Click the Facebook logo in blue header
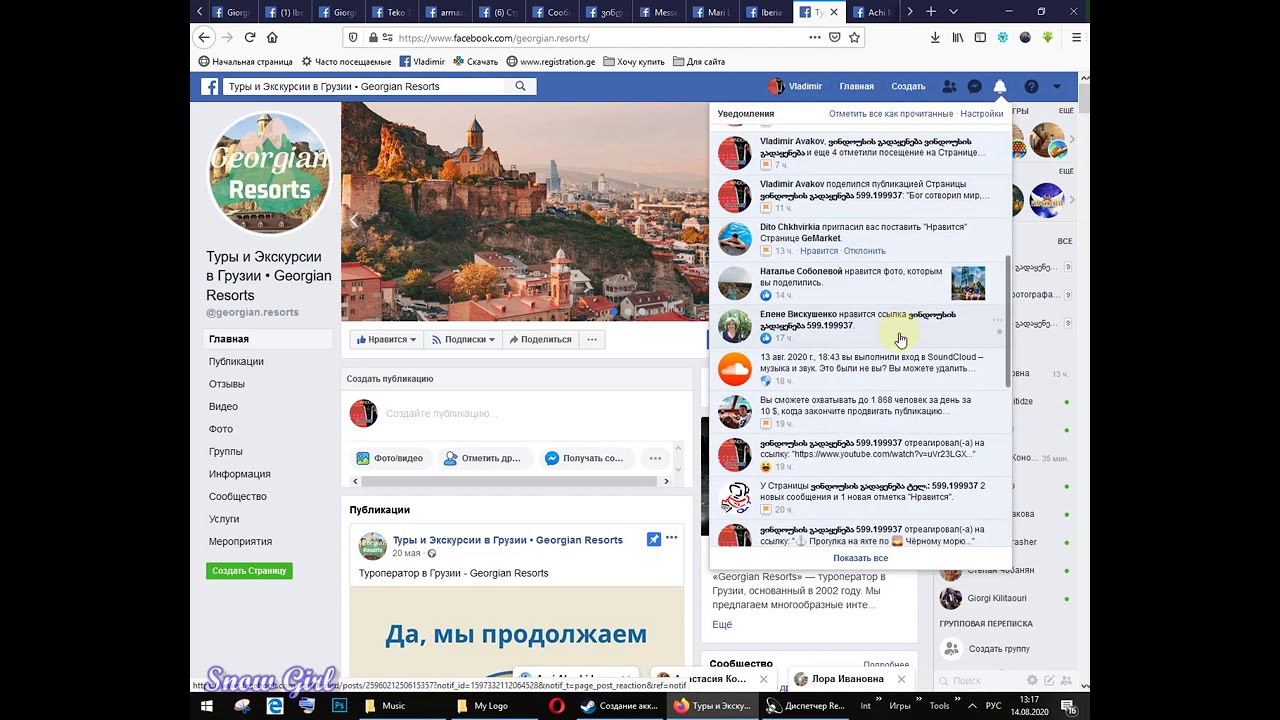This screenshot has width=1280, height=720. point(210,87)
